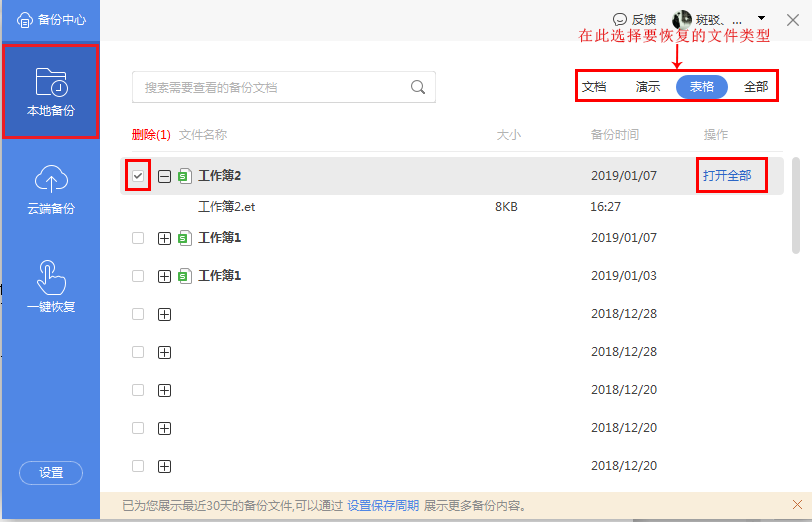Screen dimensions: 812x522
Task: Switch to the 文档 file type tab
Action: 594,86
